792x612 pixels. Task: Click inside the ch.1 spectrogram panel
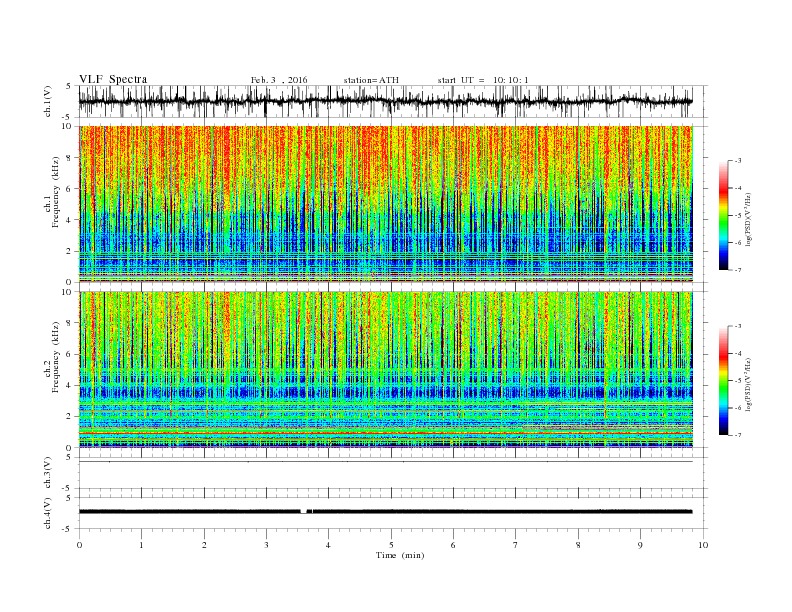tap(385, 204)
